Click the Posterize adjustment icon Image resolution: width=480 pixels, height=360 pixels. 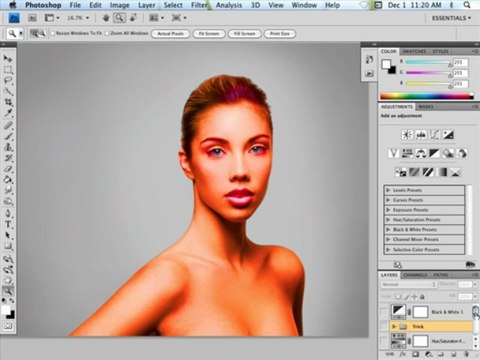tap(414, 172)
